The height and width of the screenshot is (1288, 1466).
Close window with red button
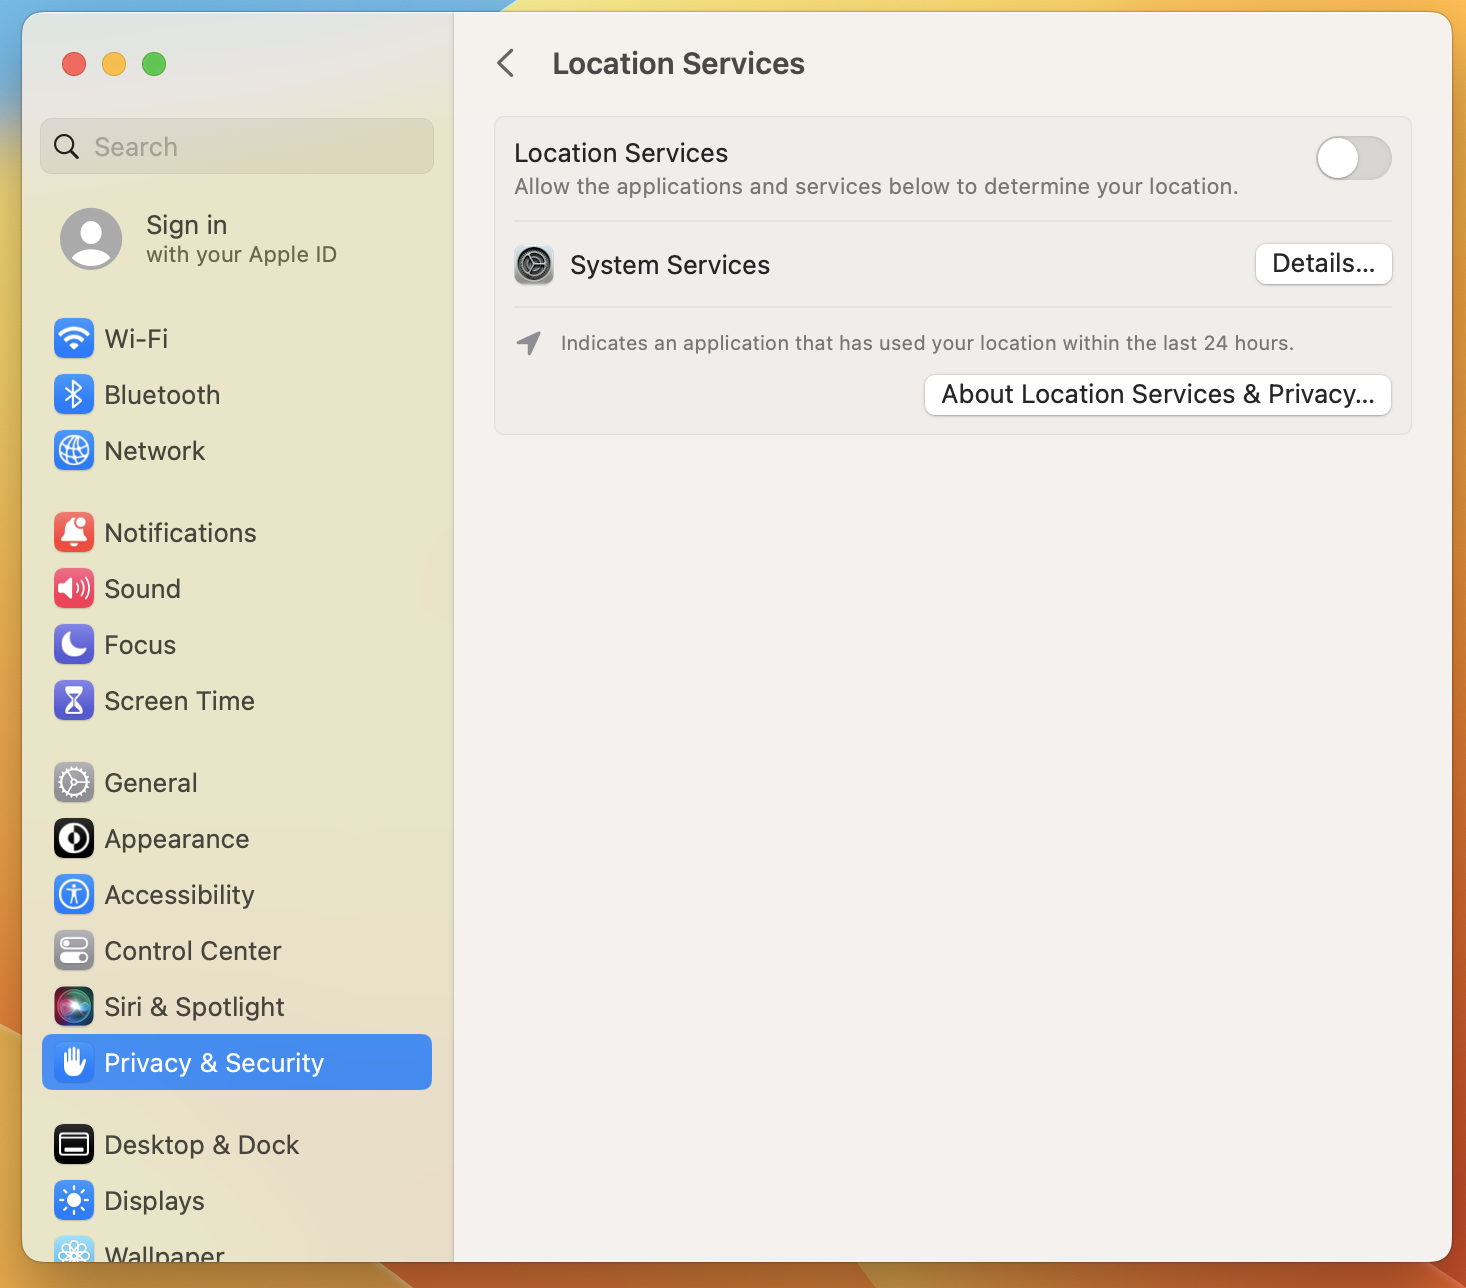point(74,64)
